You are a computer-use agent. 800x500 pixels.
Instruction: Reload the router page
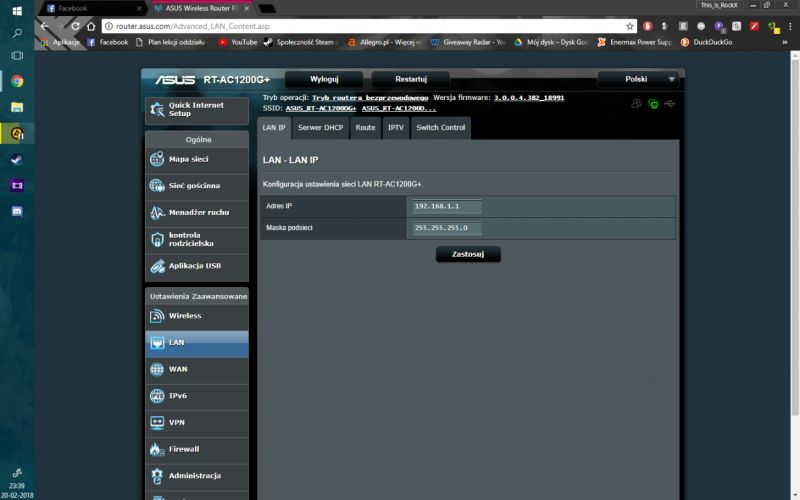pos(76,26)
